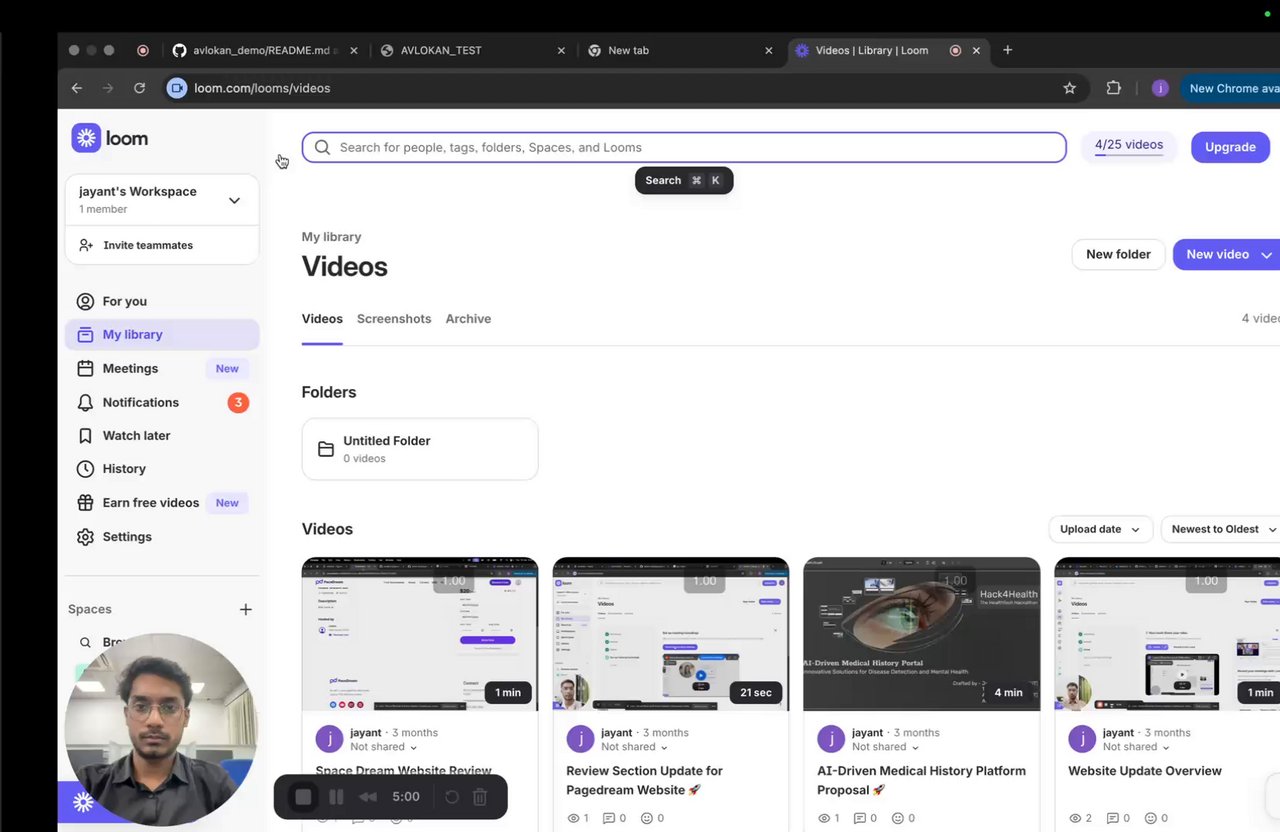1280x832 pixels.
Task: Open the Chrome profile avatar
Action: tap(1160, 88)
